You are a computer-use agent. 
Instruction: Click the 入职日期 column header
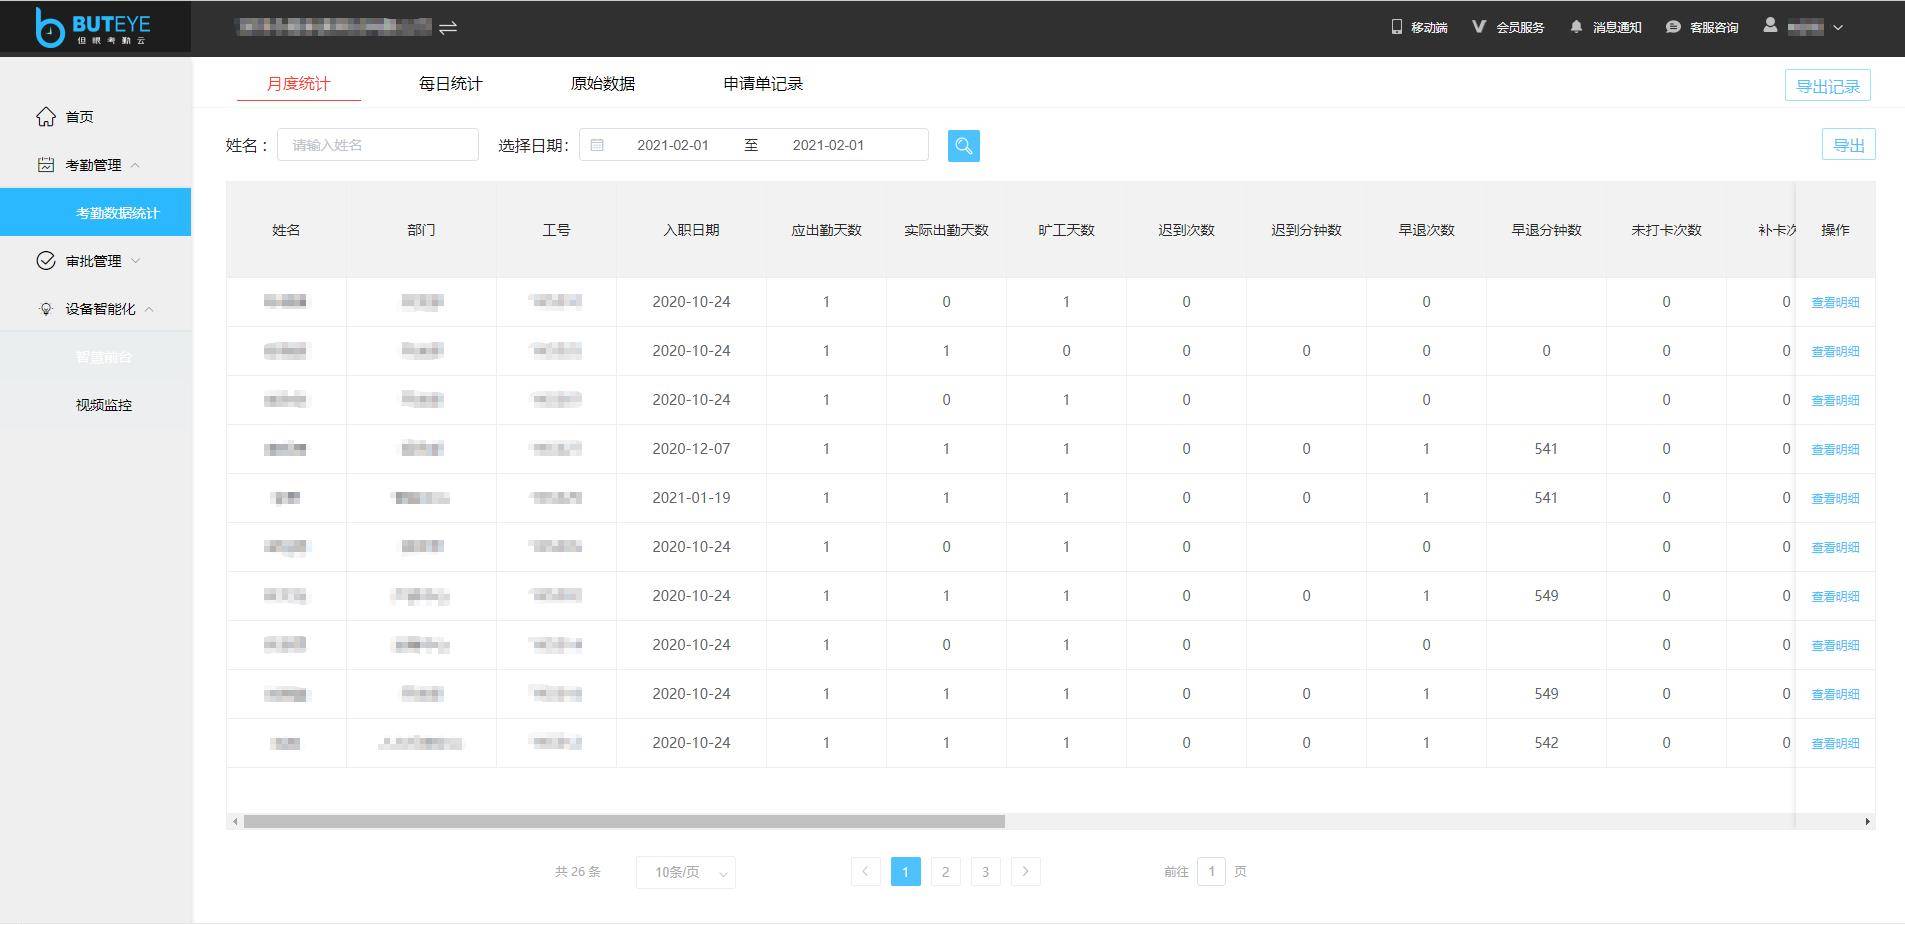[x=691, y=230]
